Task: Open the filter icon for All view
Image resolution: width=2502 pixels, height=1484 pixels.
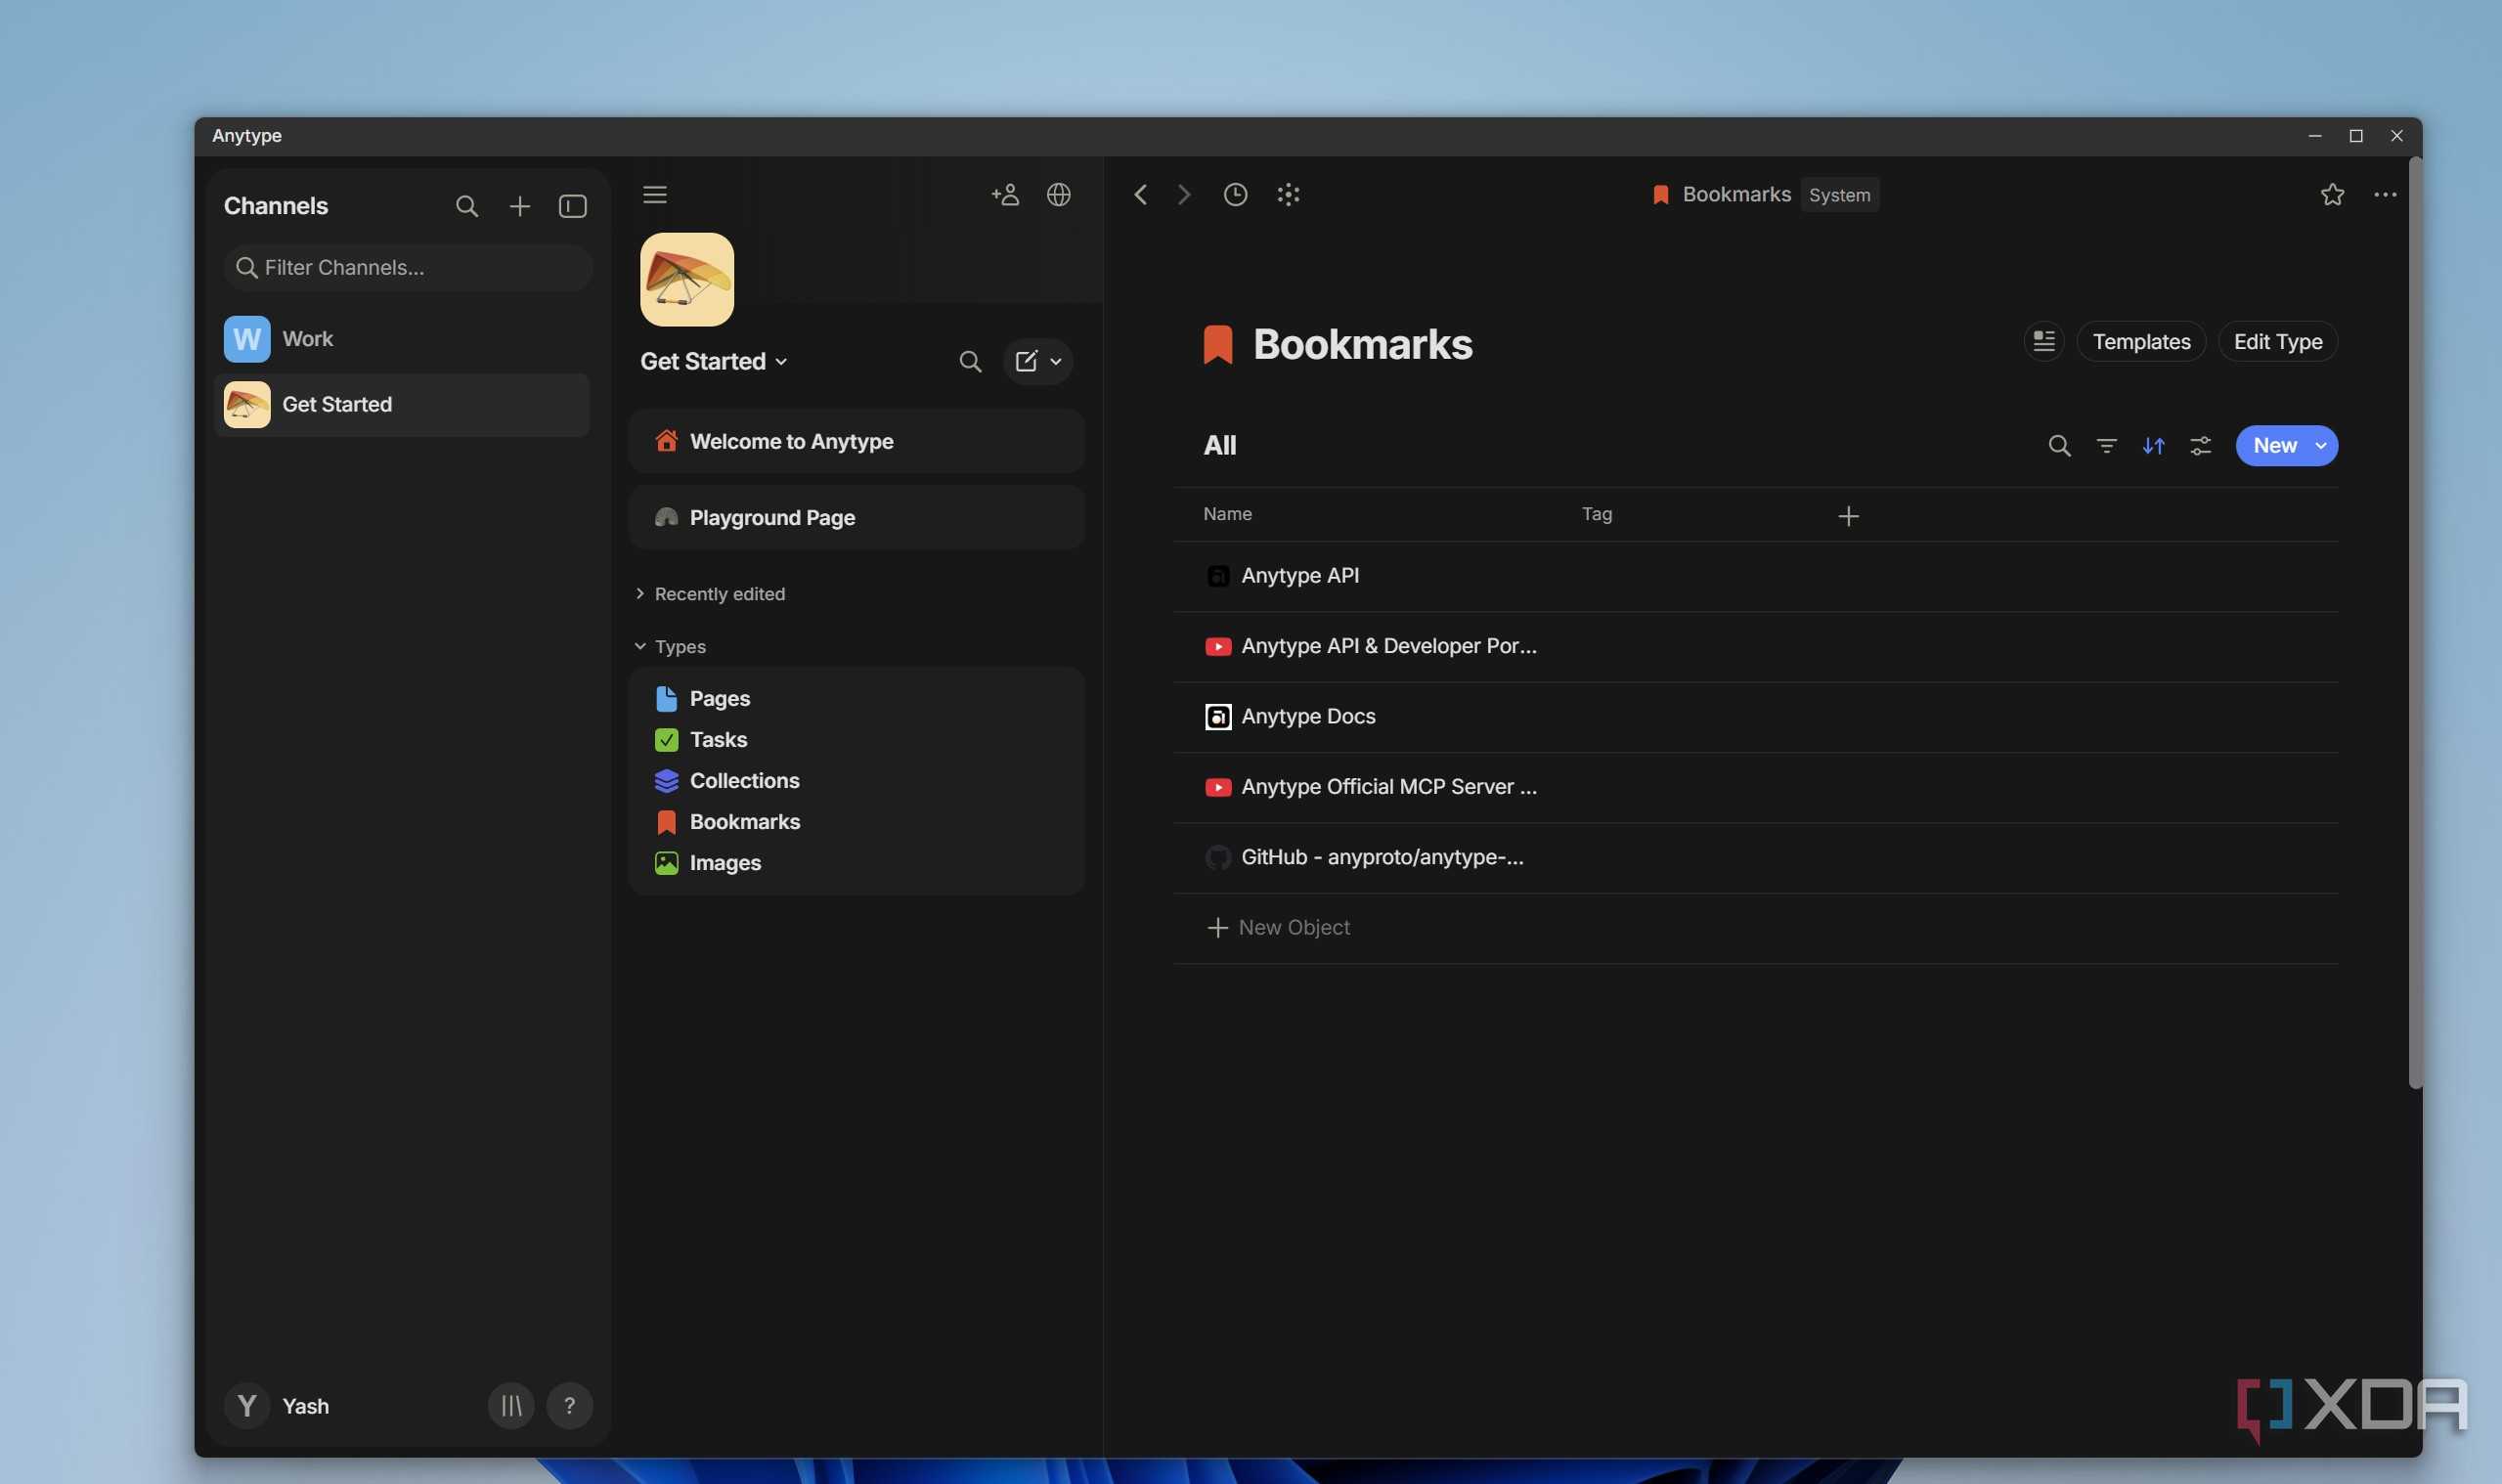Action: 2106,445
